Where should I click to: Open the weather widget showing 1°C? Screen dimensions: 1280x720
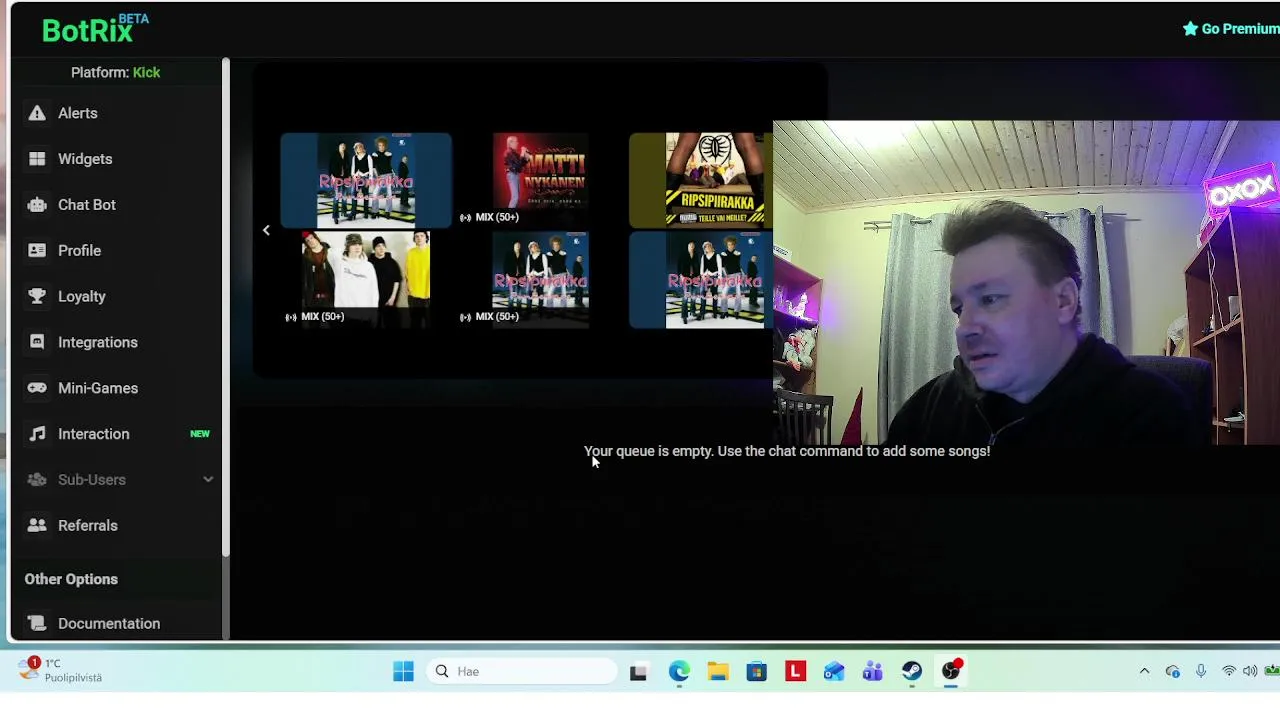pyautogui.click(x=61, y=670)
